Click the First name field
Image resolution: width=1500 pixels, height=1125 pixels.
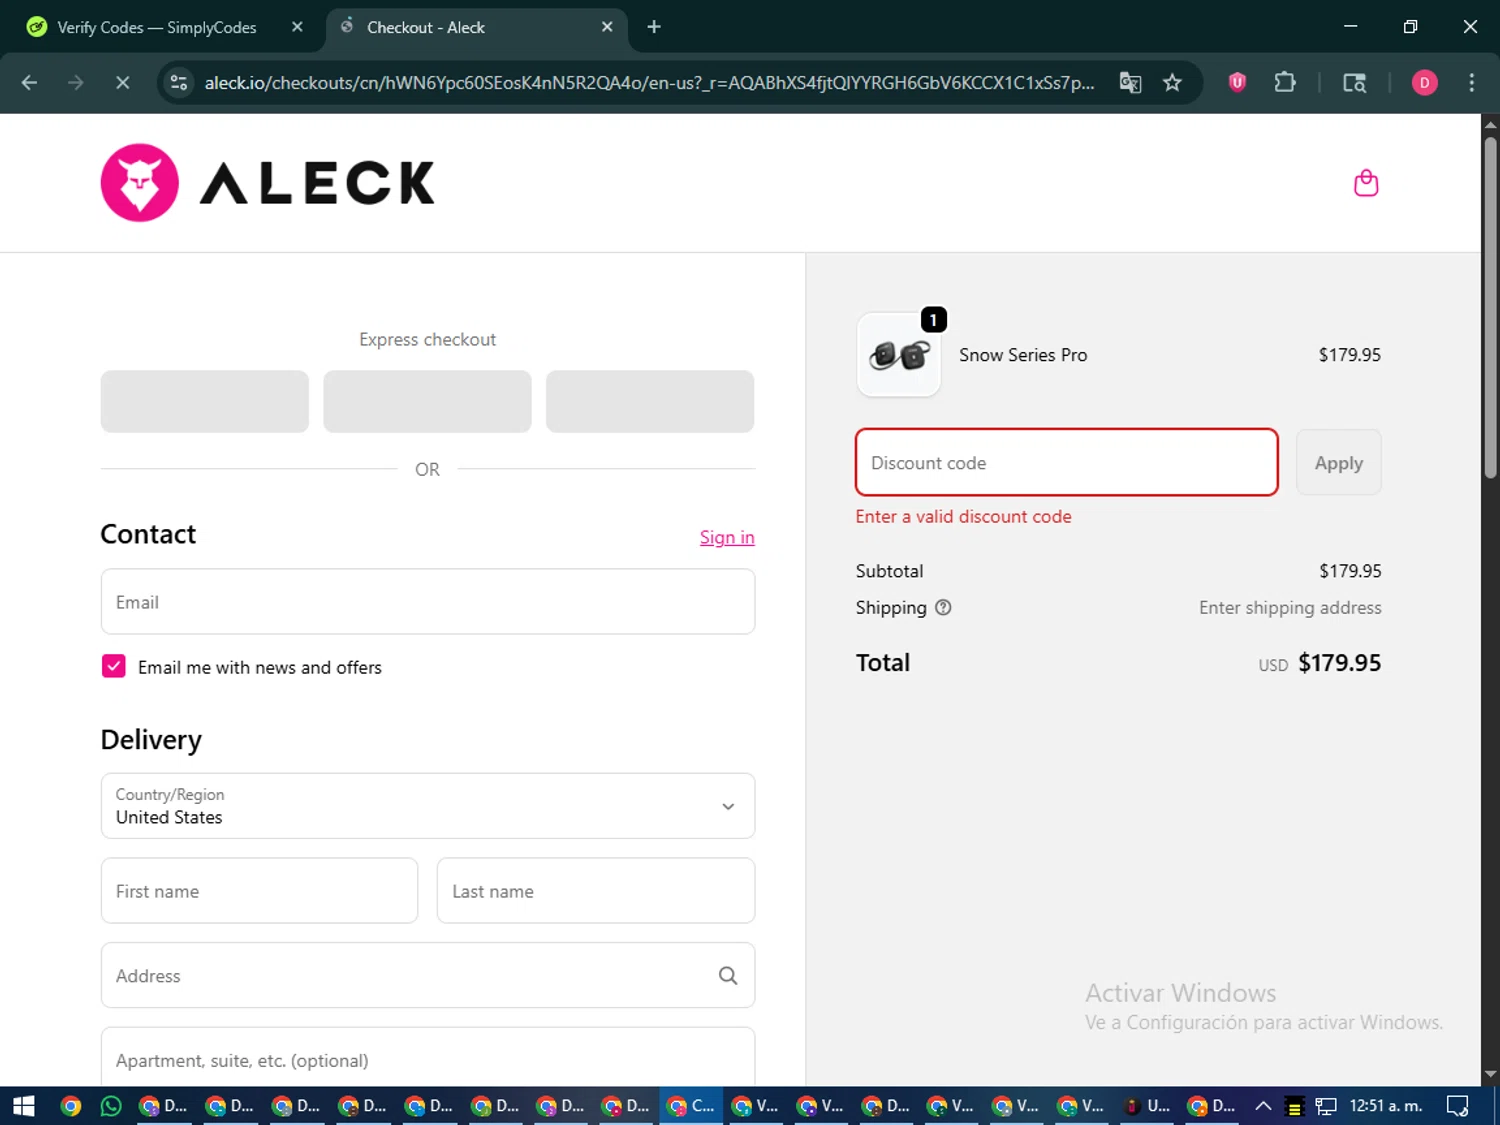point(259,891)
